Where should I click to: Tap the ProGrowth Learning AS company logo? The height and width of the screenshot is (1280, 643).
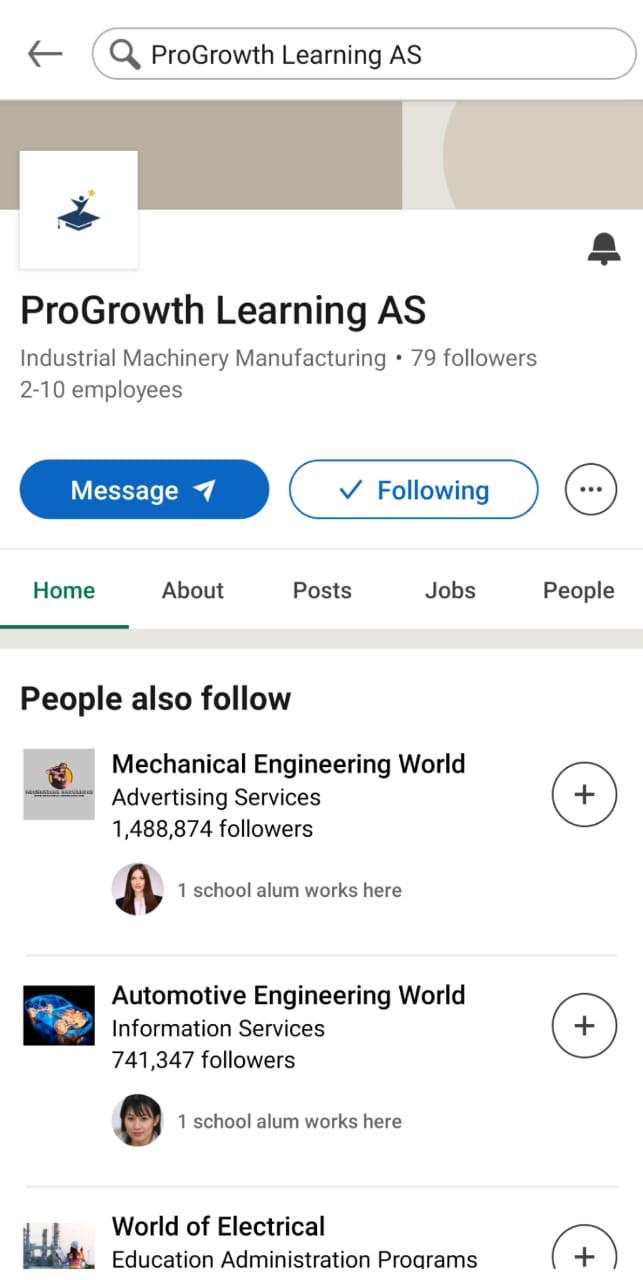click(78, 210)
